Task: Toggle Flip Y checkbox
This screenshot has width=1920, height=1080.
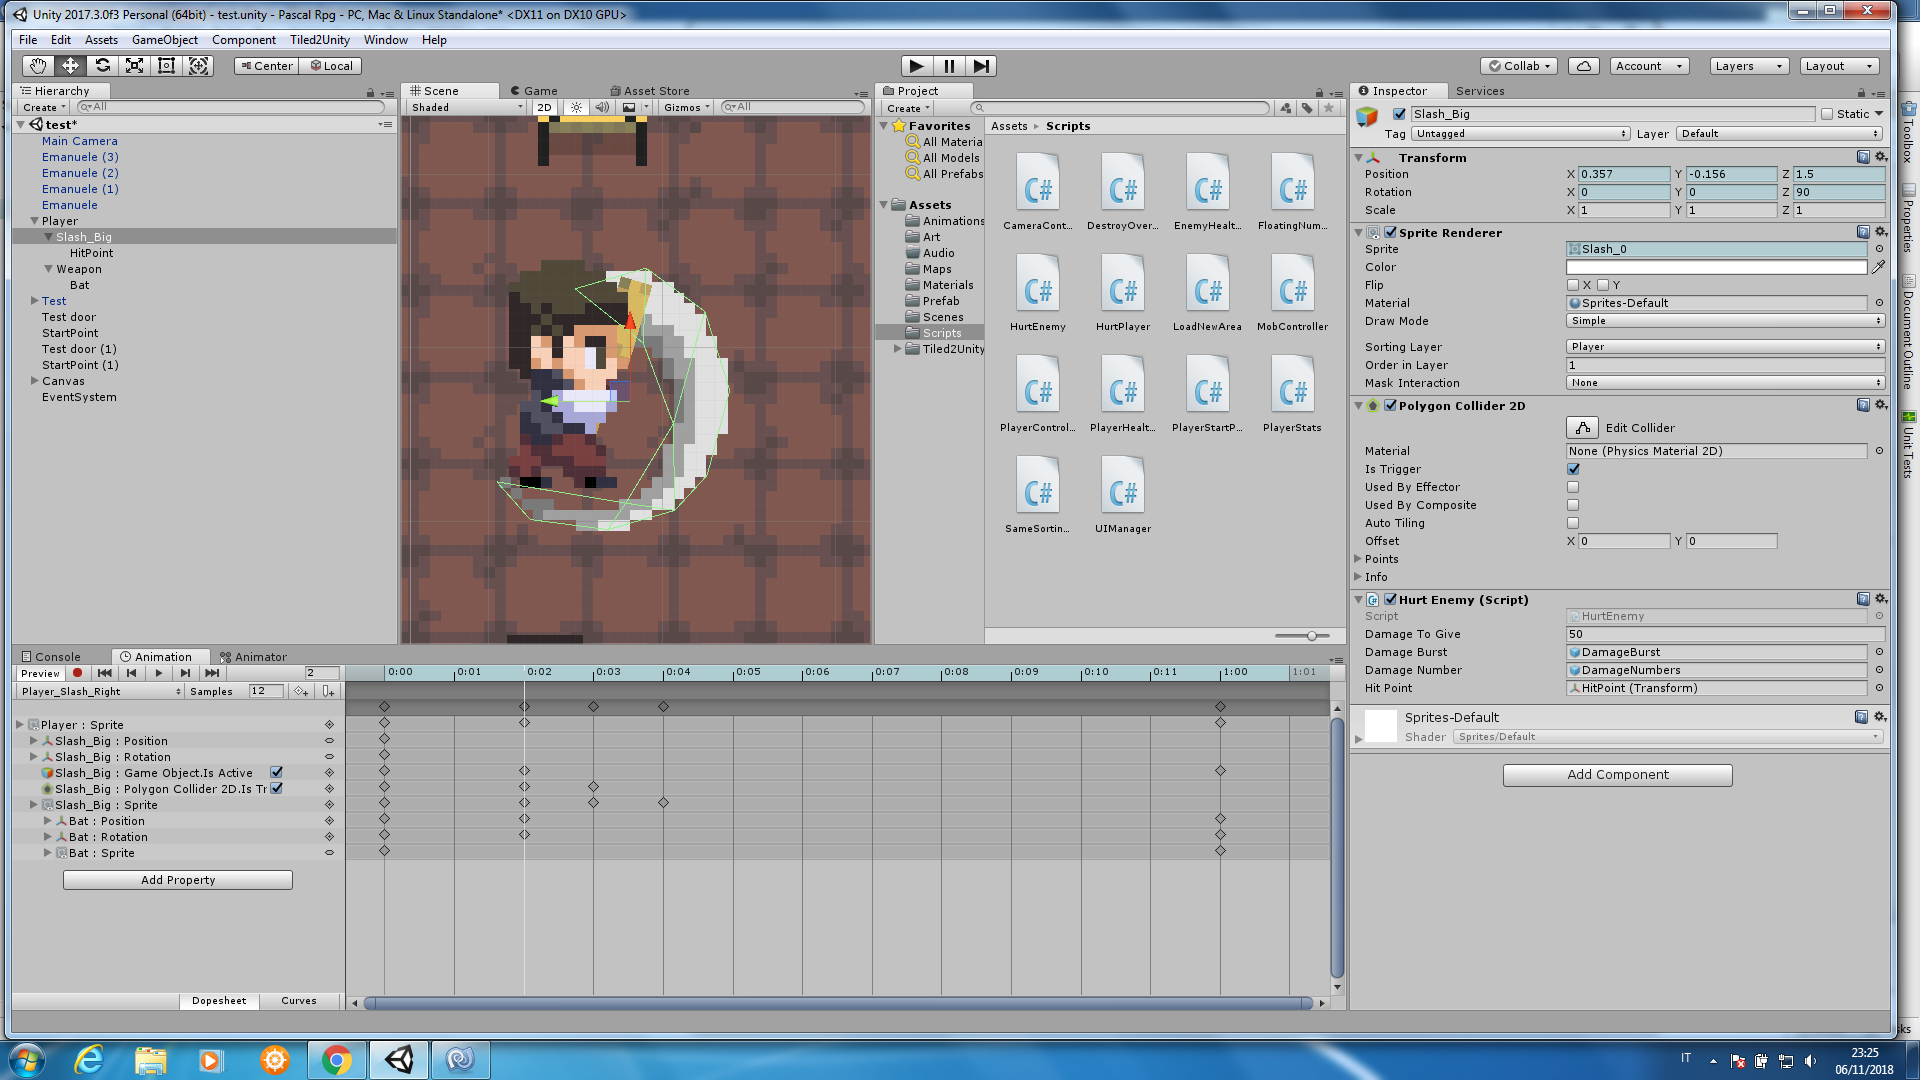Action: coord(1603,285)
